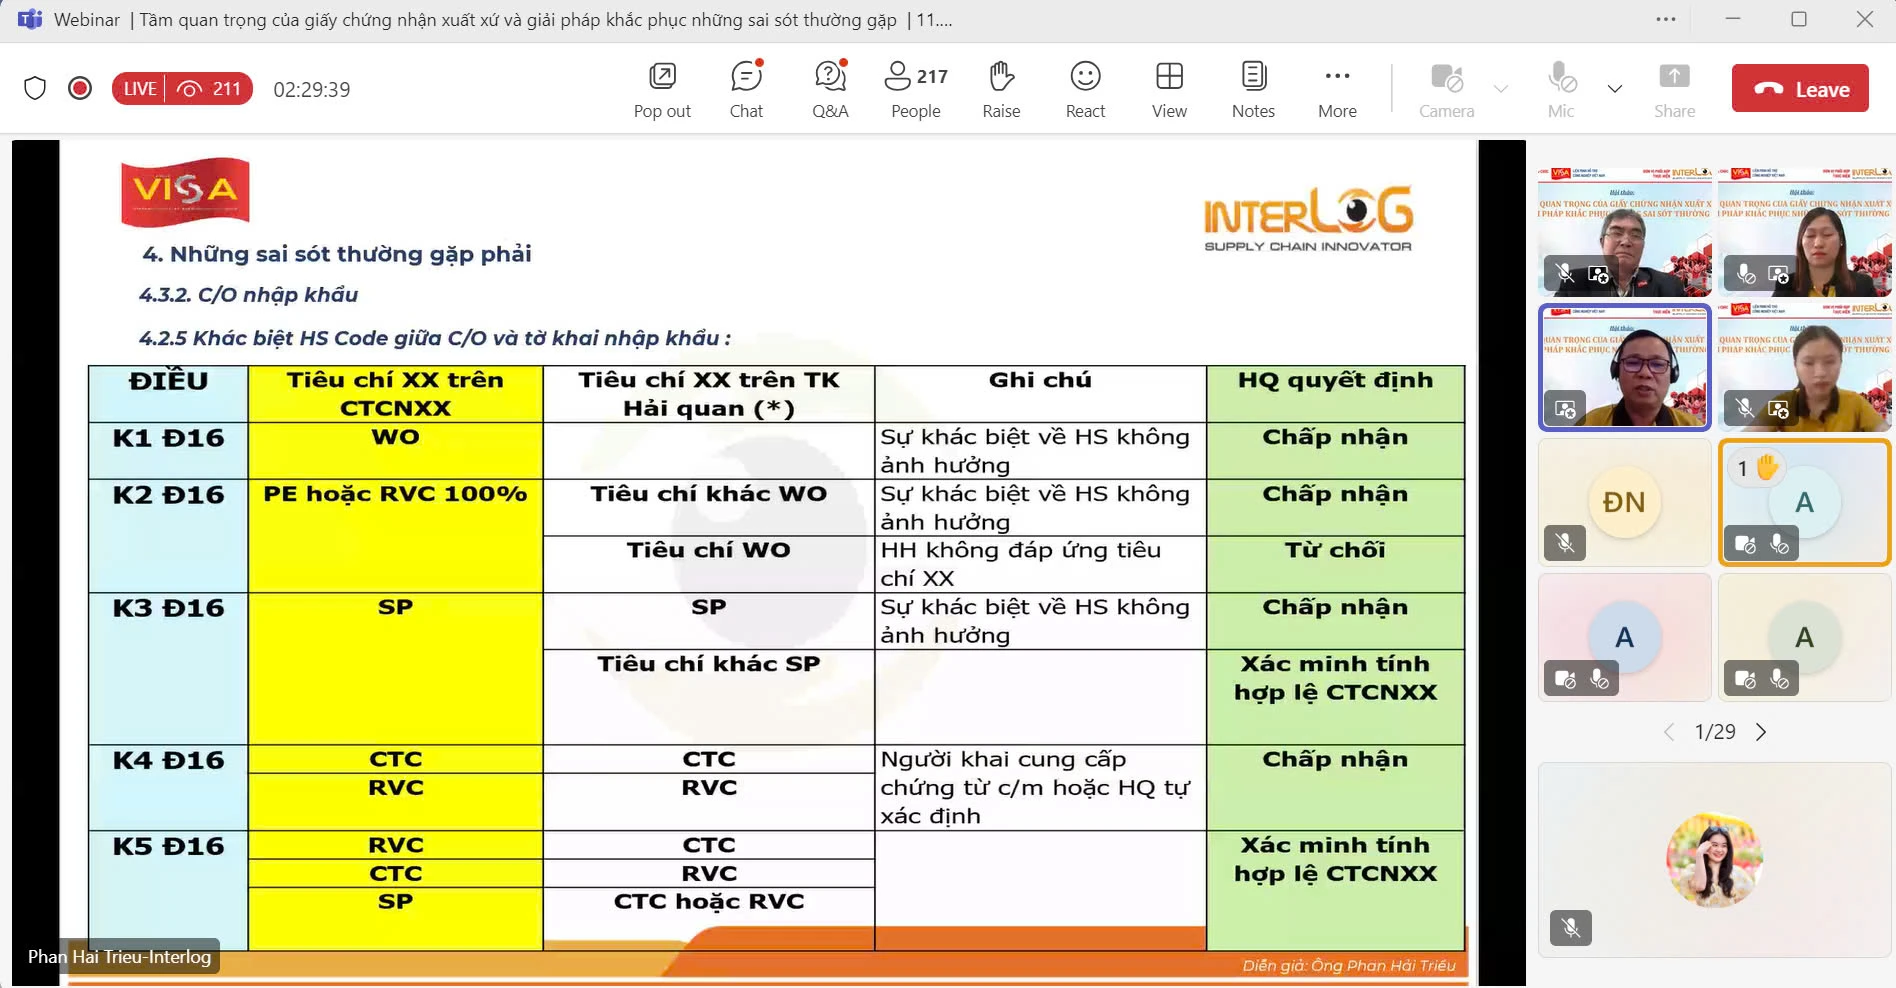Screen dimensions: 1896x988
Task: Click the elapsed time 02:29:39
Action: tap(312, 89)
